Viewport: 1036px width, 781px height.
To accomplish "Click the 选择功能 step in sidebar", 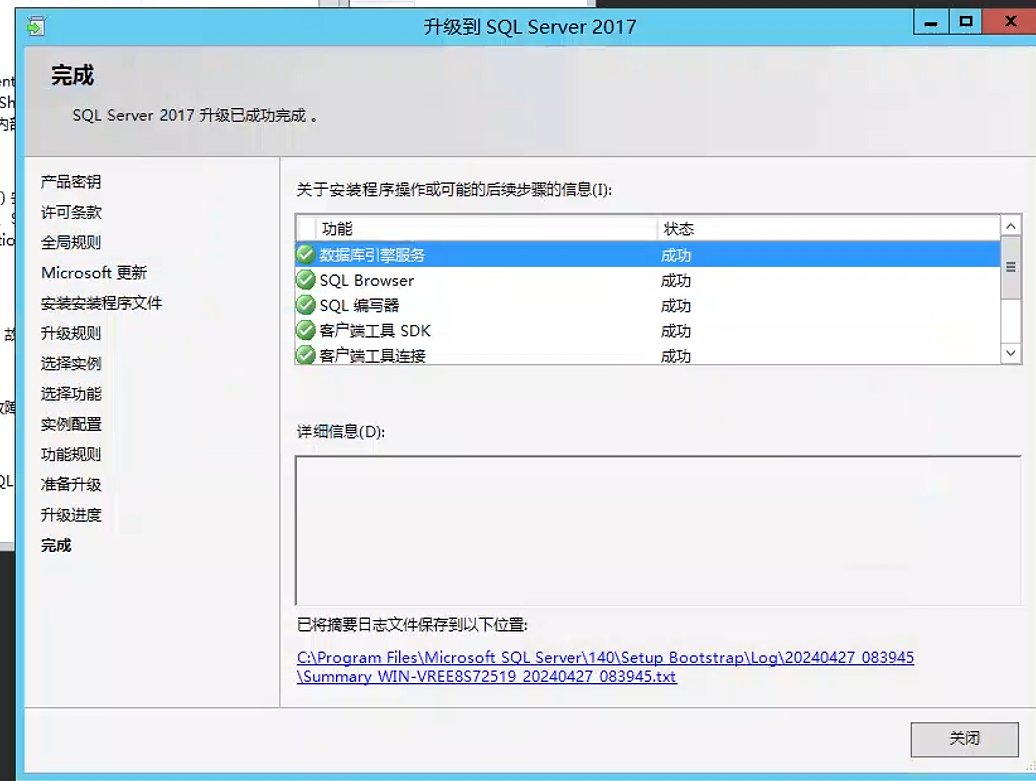I will pos(71,394).
